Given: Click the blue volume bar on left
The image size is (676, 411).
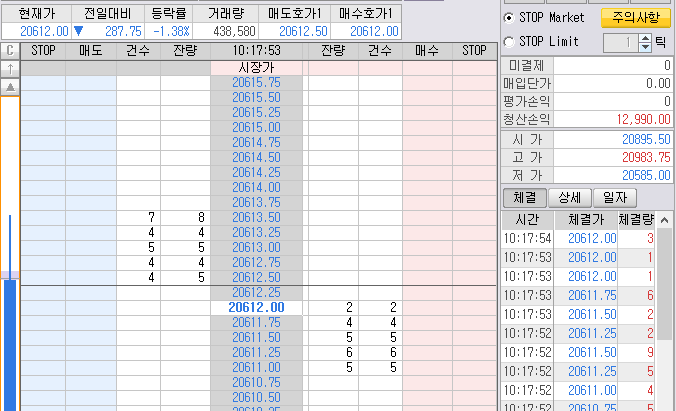Looking at the screenshot, I should pos(10,345).
